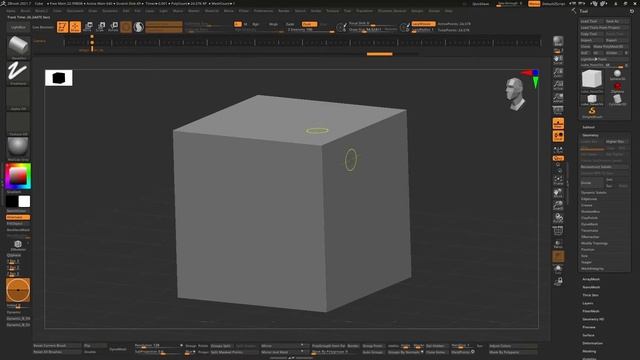640x360 pixels.
Task: Click the Actual size icon
Action: pos(558,85)
